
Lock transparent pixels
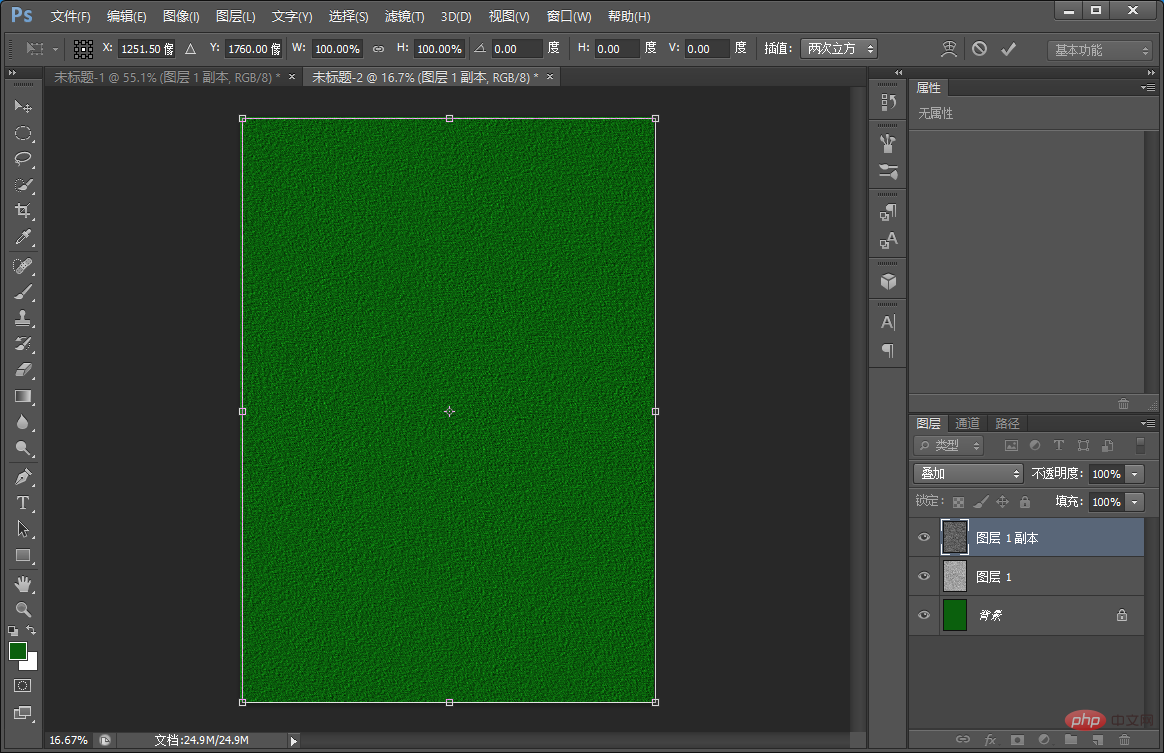coord(958,502)
